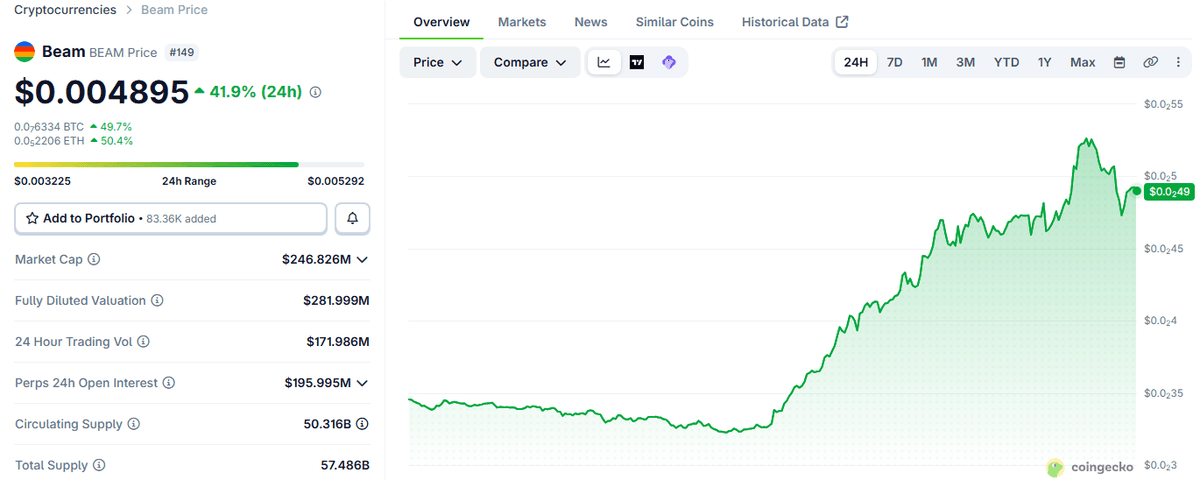Select the 1Y time range
1200x480 pixels.
click(x=1044, y=62)
